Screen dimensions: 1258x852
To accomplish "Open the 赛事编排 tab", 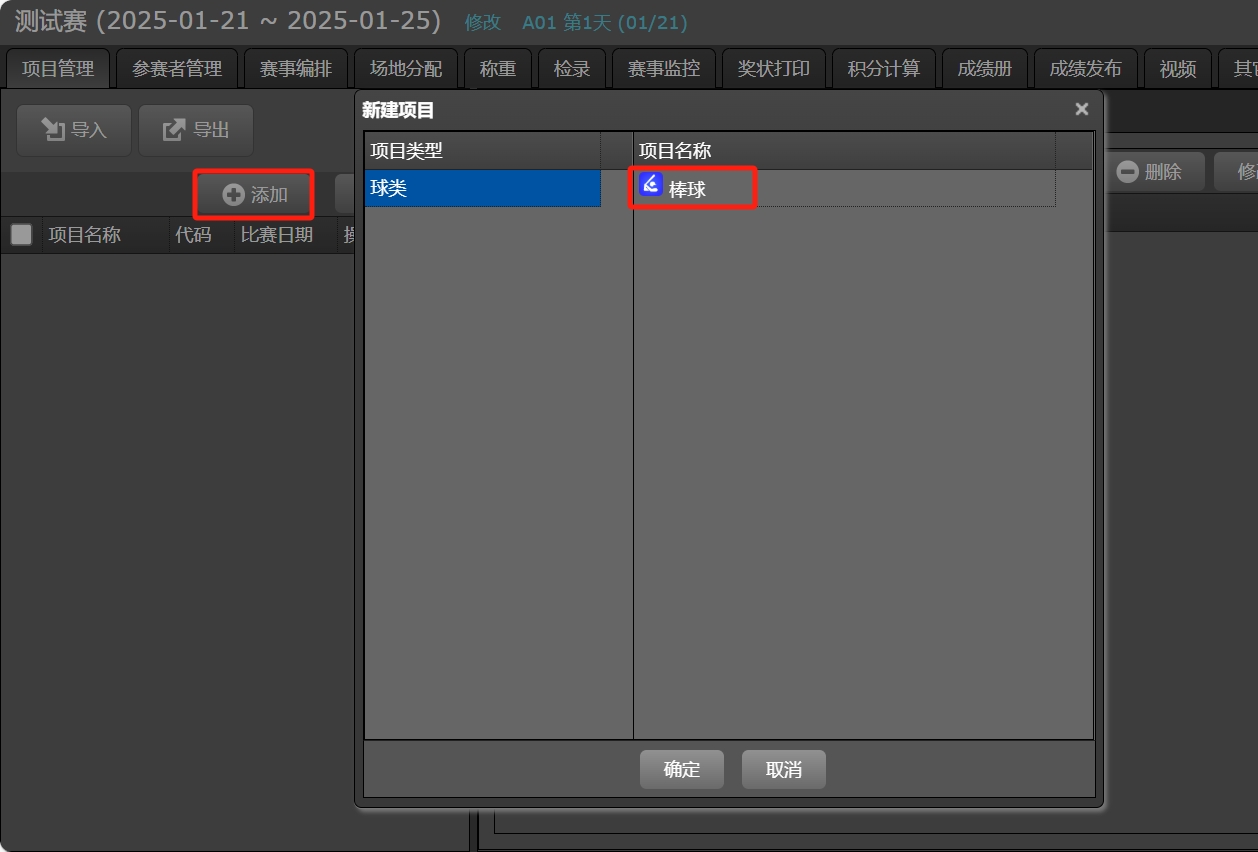I will (x=296, y=69).
